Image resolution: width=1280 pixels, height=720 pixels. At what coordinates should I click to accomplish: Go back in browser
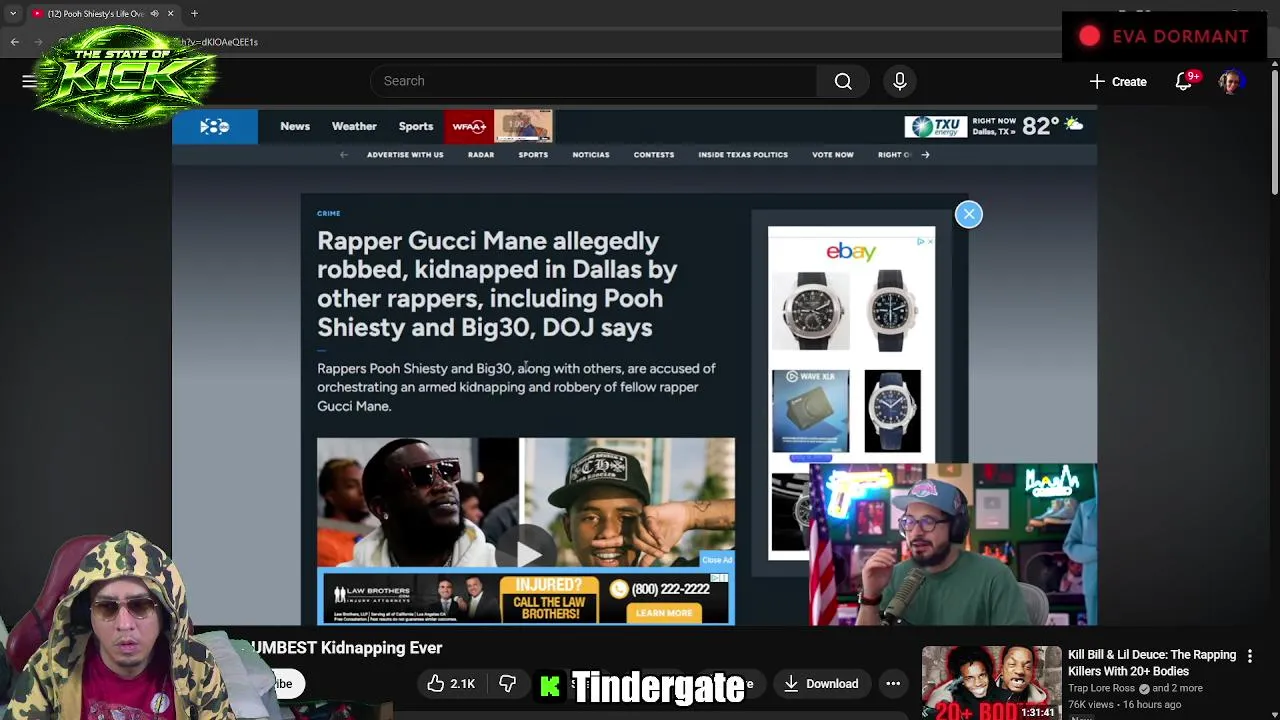coord(14,42)
